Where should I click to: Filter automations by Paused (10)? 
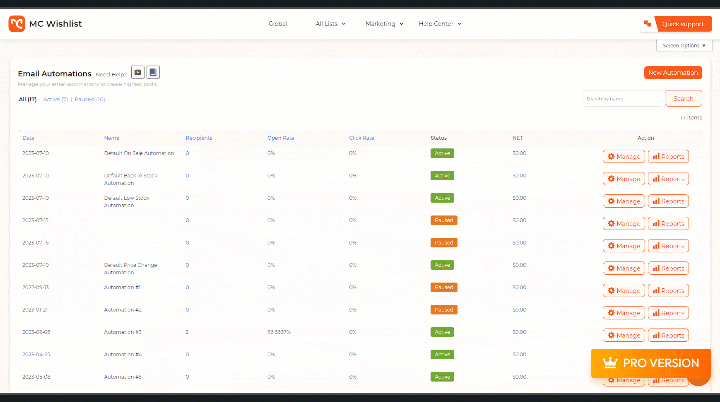pos(90,99)
